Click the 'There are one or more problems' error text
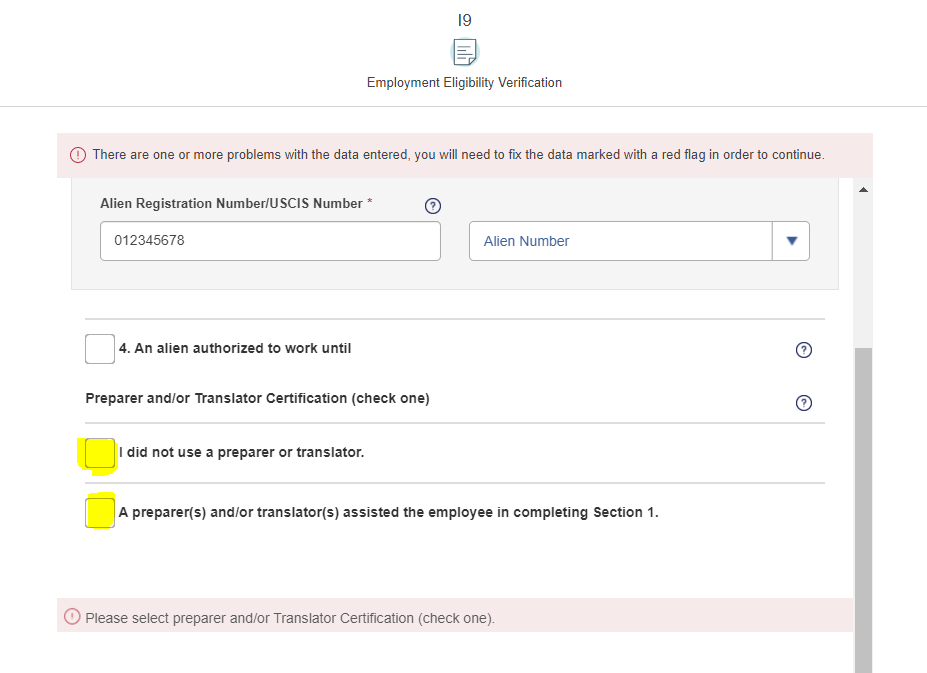This screenshot has width=927, height=673. tap(458, 155)
